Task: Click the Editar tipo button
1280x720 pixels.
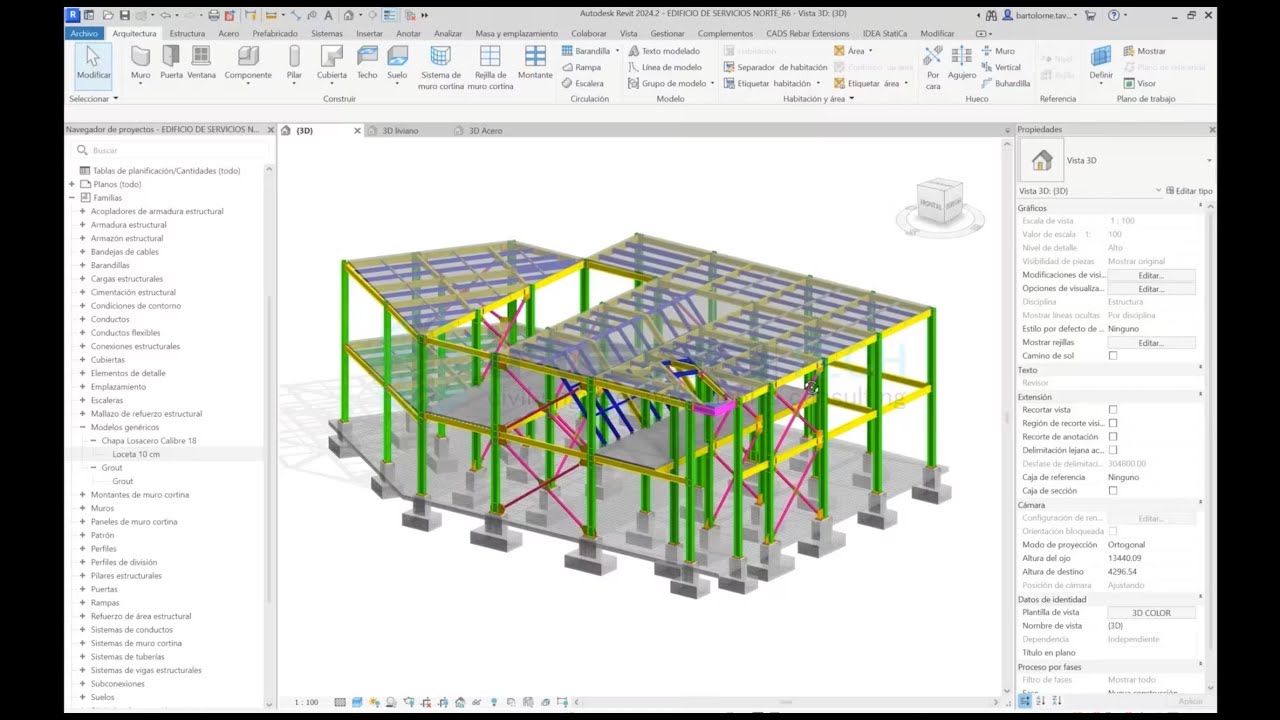Action: (x=1189, y=191)
